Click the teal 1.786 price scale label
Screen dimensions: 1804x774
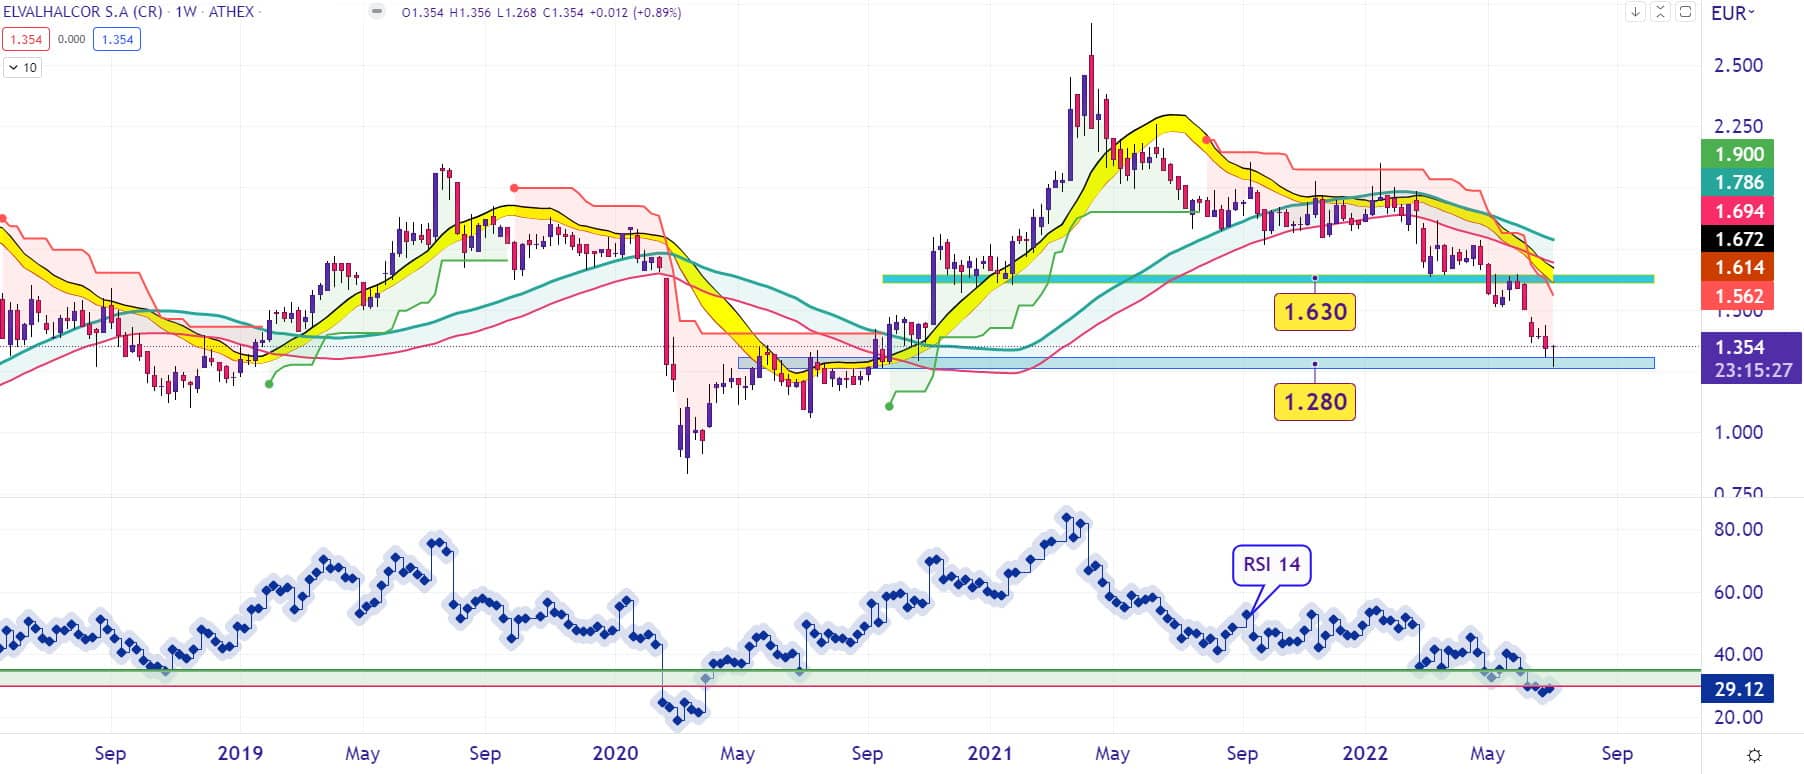[x=1739, y=182]
